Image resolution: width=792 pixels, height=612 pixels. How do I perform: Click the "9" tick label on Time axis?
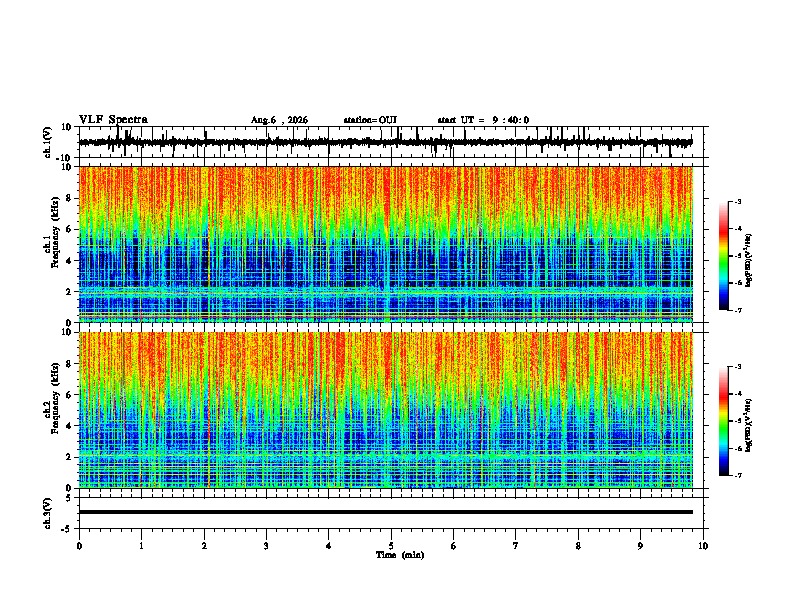640,546
